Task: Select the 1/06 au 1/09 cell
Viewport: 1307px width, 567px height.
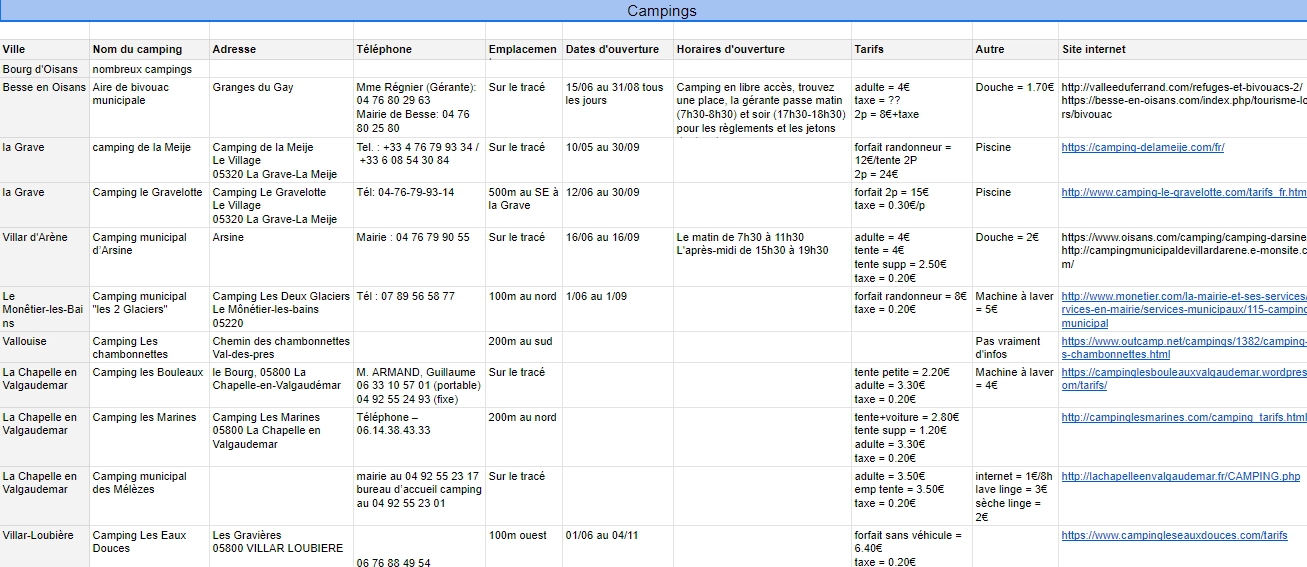Action: 617,309
